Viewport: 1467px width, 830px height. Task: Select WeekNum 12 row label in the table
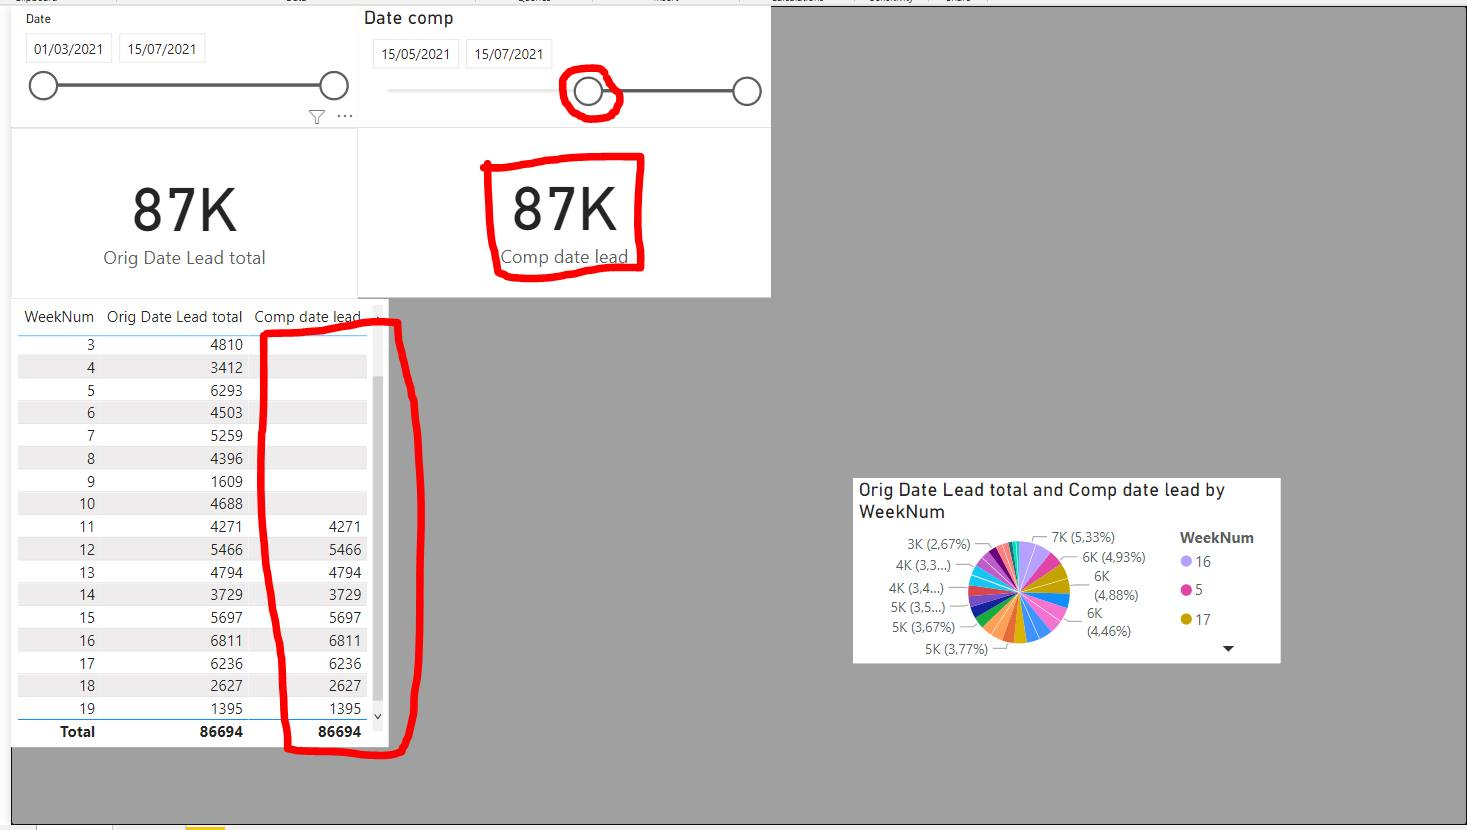point(87,550)
